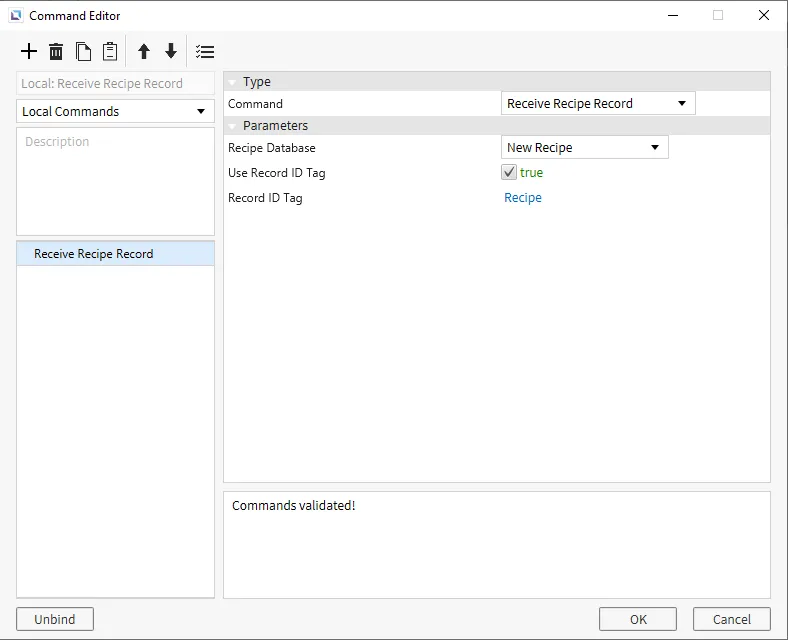Copy the selected command
The image size is (788, 640).
(84, 52)
